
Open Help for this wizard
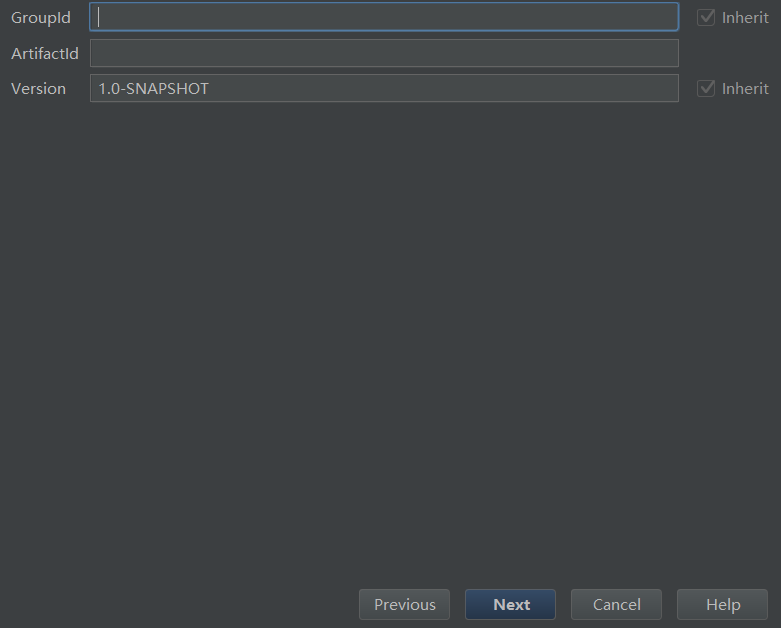pos(722,604)
